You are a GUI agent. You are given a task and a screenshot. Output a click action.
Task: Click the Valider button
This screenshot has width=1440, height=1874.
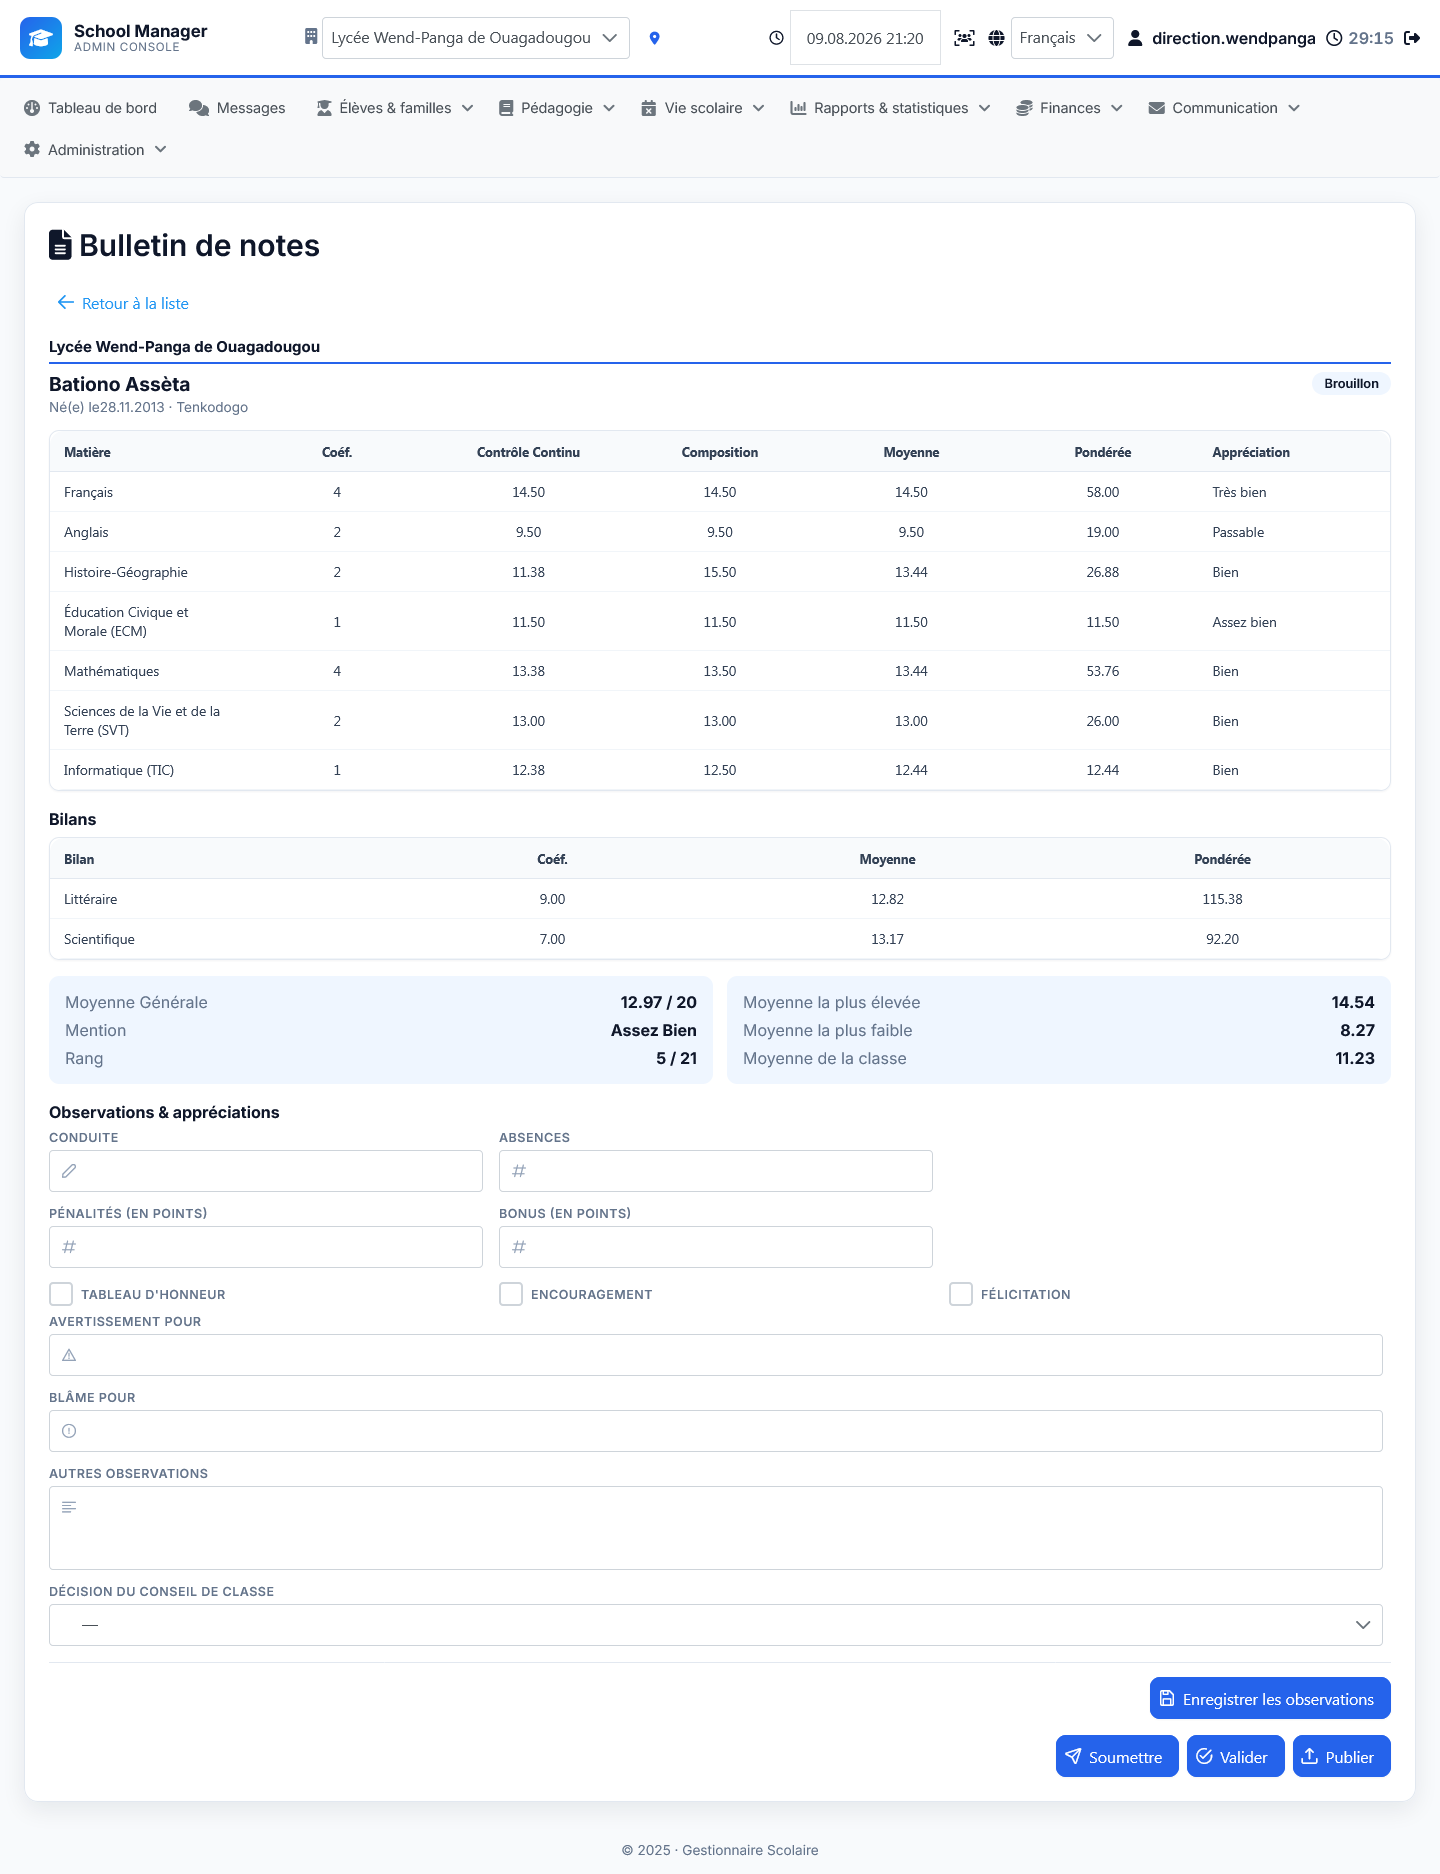pos(1235,1756)
